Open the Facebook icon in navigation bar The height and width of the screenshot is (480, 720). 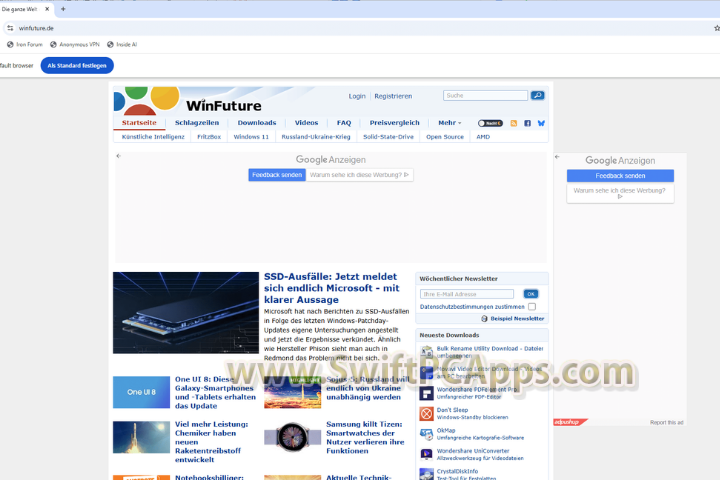[528, 123]
